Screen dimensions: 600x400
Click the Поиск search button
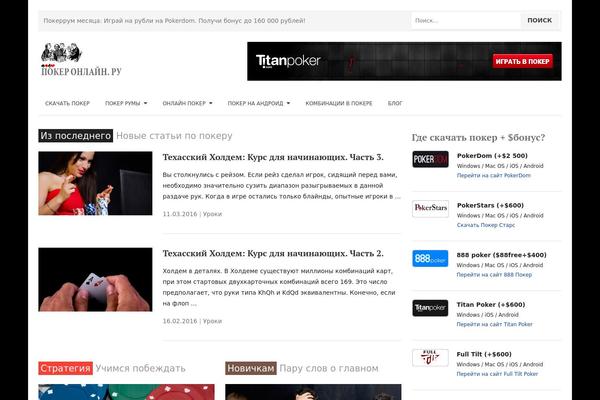pyautogui.click(x=540, y=20)
